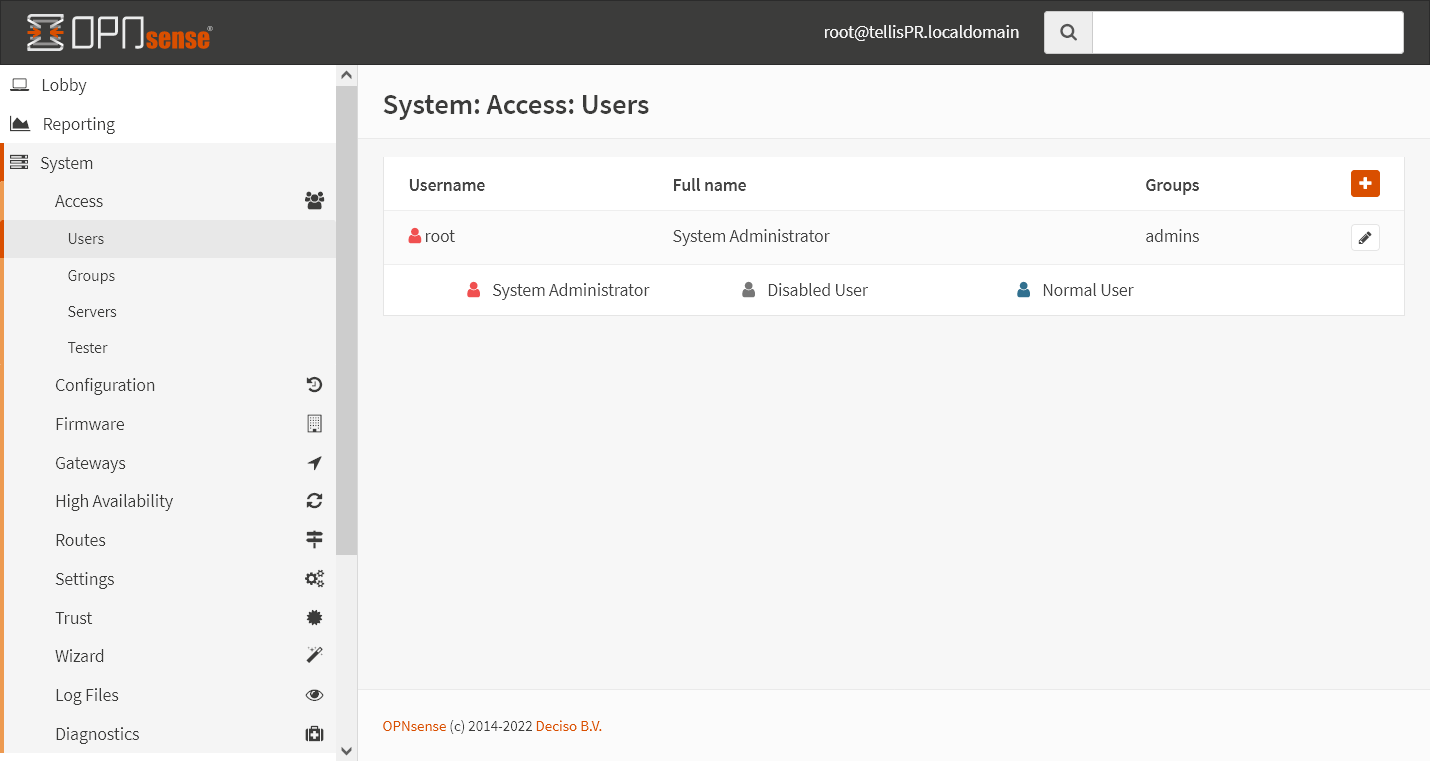
Task: Click the search magnifier icon
Action: point(1067,32)
